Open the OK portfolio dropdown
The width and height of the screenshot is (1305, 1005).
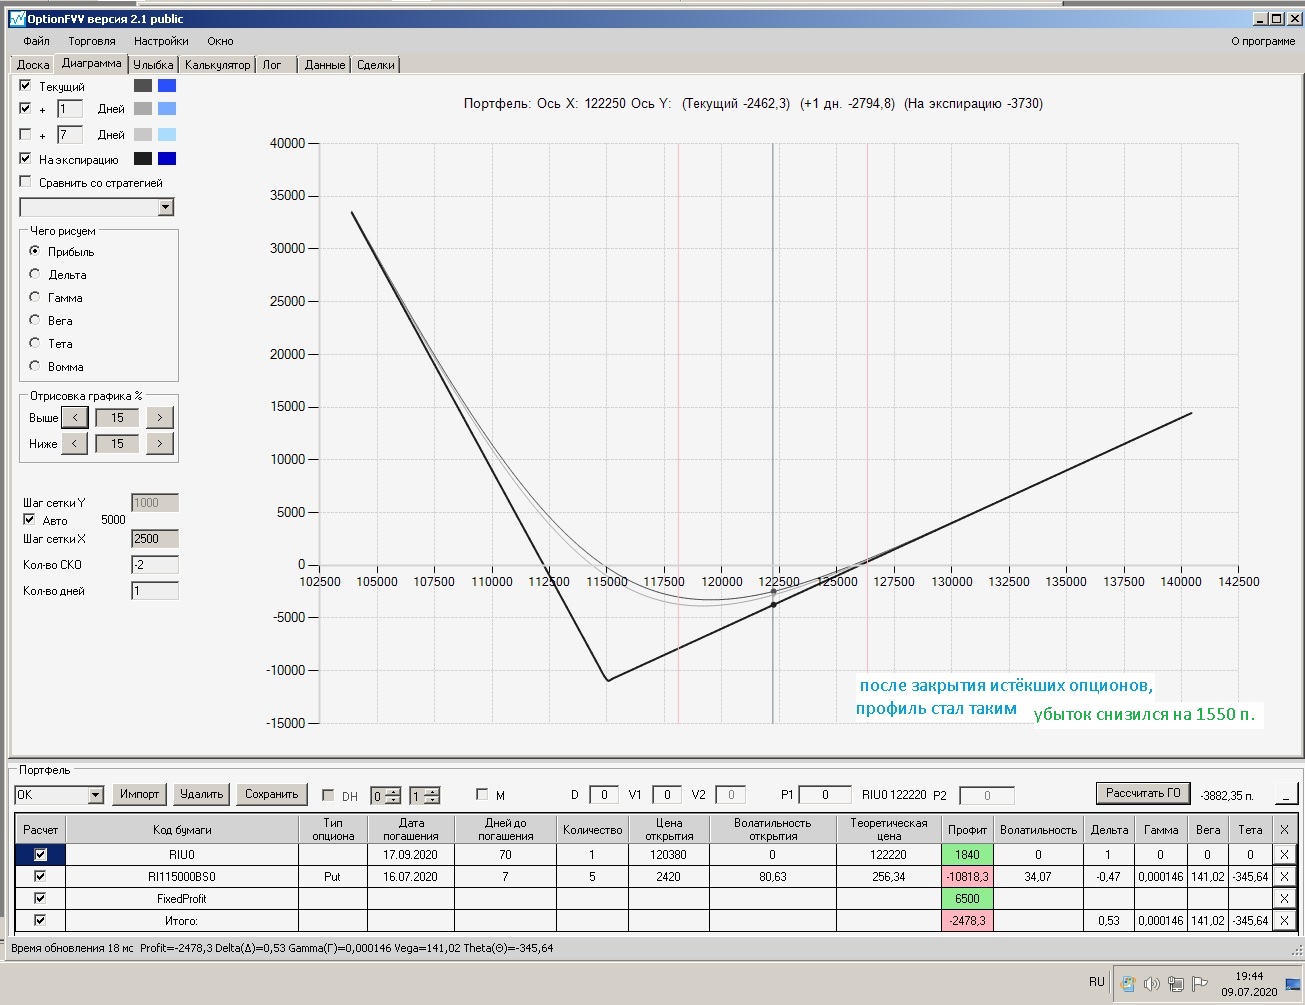click(x=96, y=795)
